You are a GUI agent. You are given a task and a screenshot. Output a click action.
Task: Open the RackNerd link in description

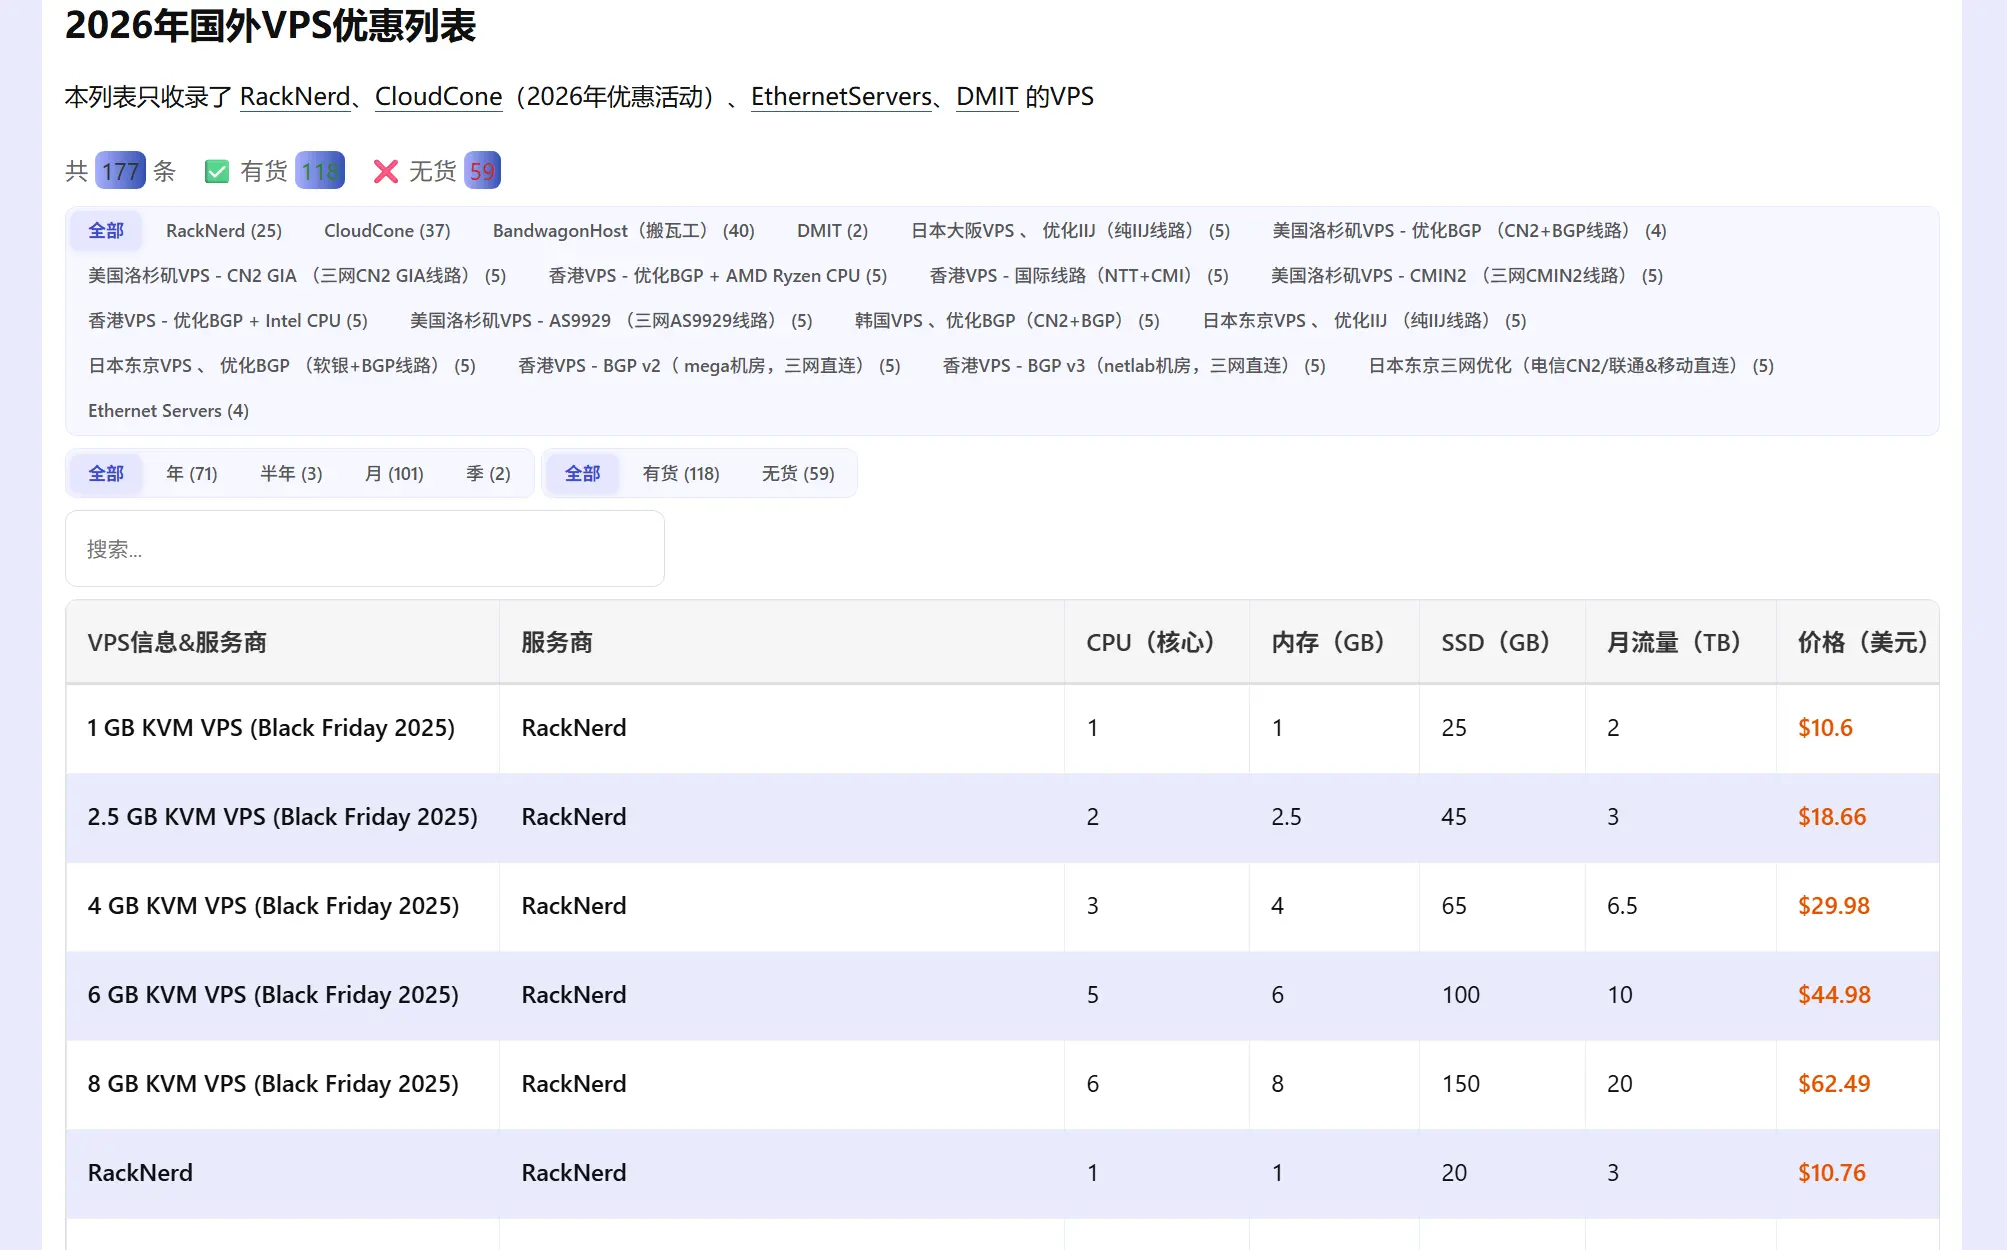(x=295, y=97)
